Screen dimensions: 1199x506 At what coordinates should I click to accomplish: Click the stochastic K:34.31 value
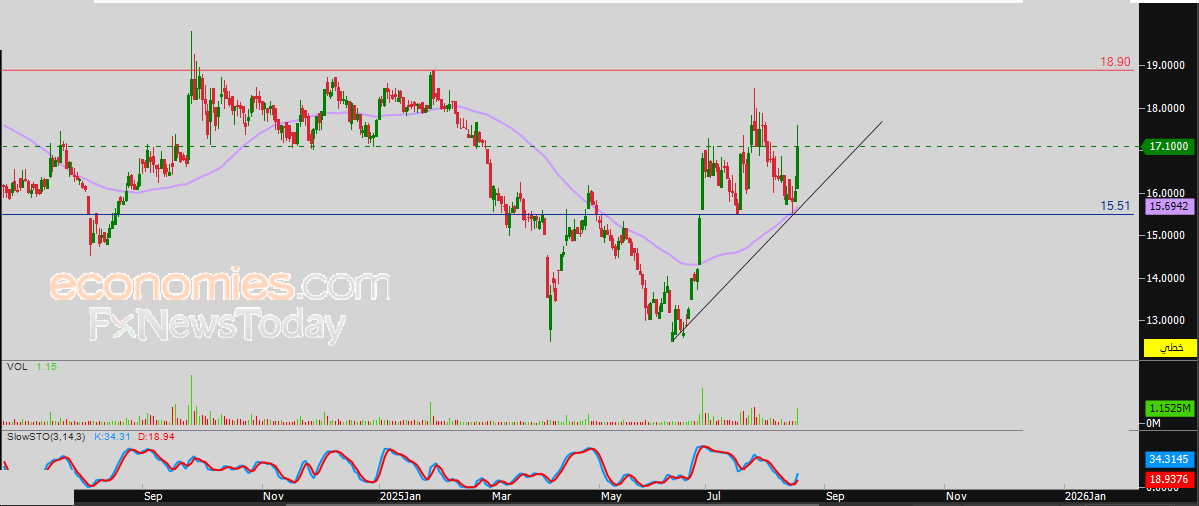(x=114, y=436)
